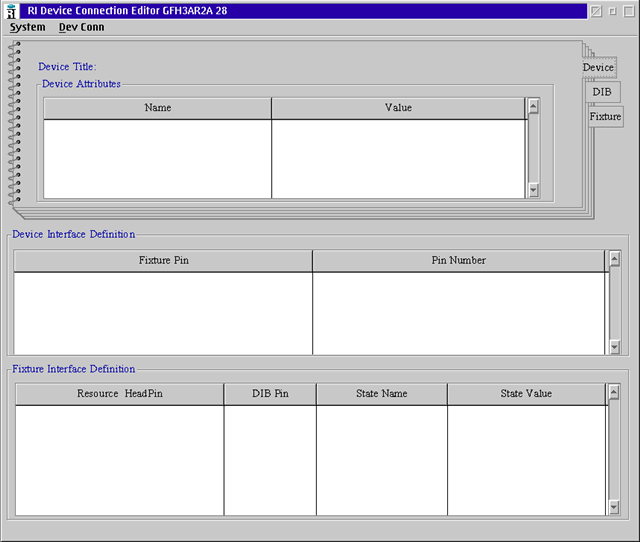Click the State Name column header
The height and width of the screenshot is (542, 640).
pyautogui.click(x=382, y=394)
